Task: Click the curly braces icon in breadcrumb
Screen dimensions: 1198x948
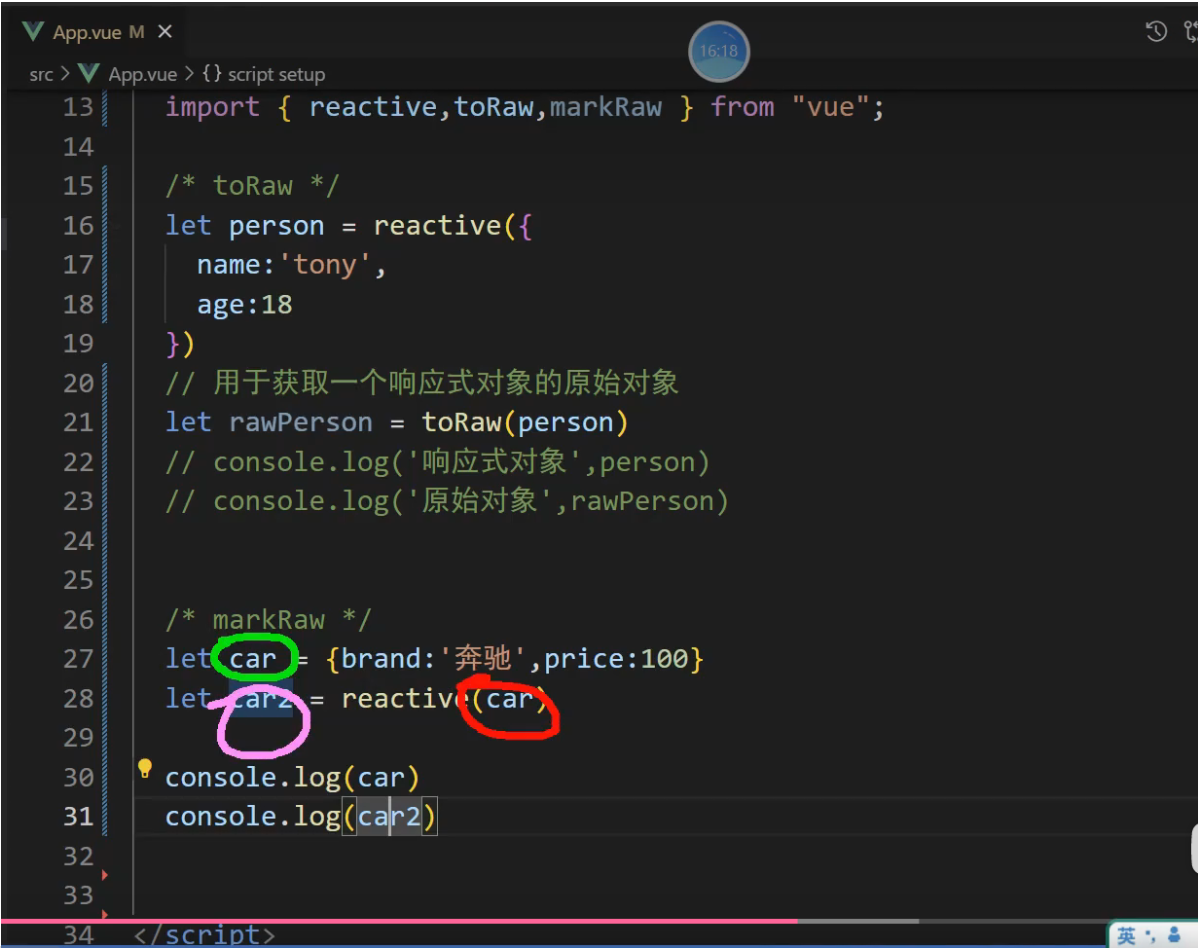Action: click(212, 73)
